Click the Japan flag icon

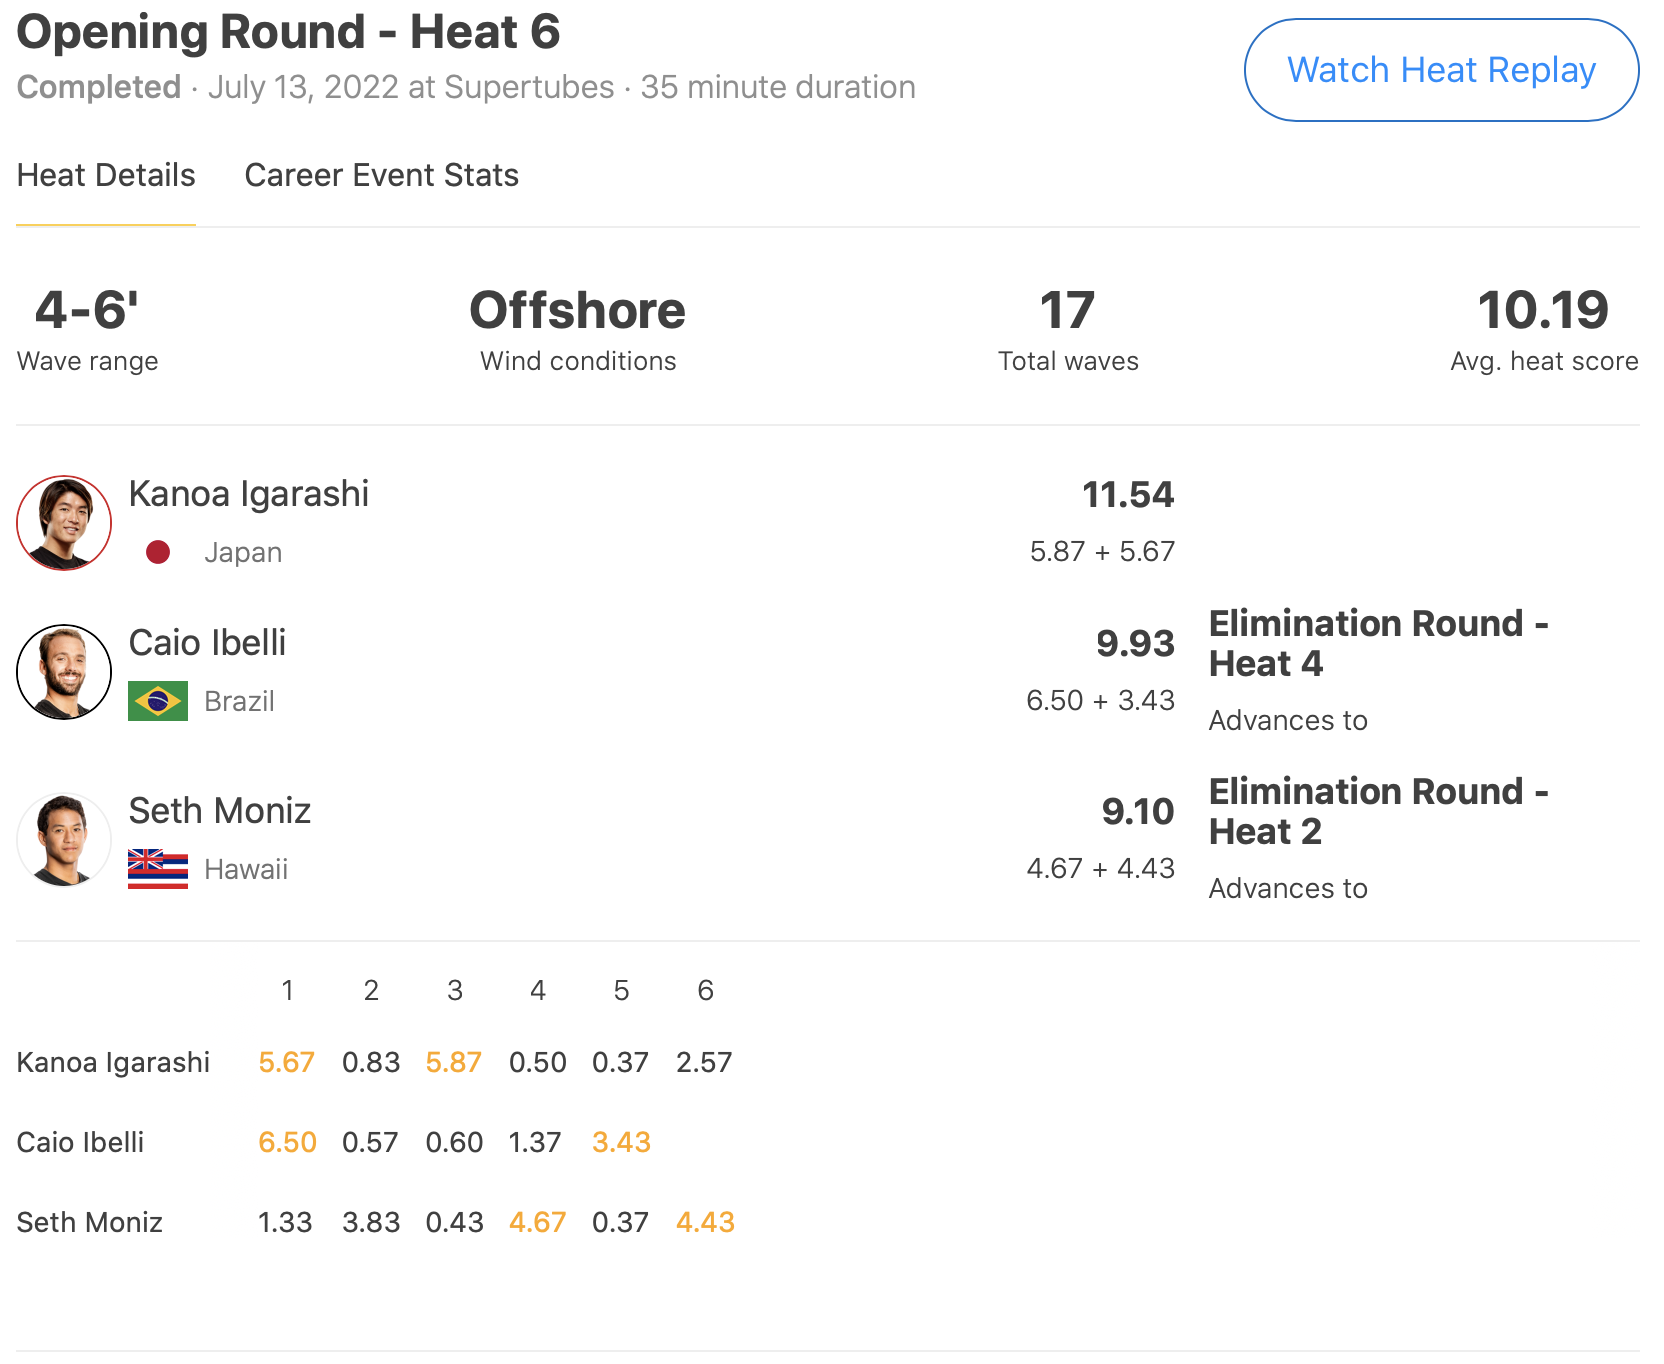tap(158, 552)
